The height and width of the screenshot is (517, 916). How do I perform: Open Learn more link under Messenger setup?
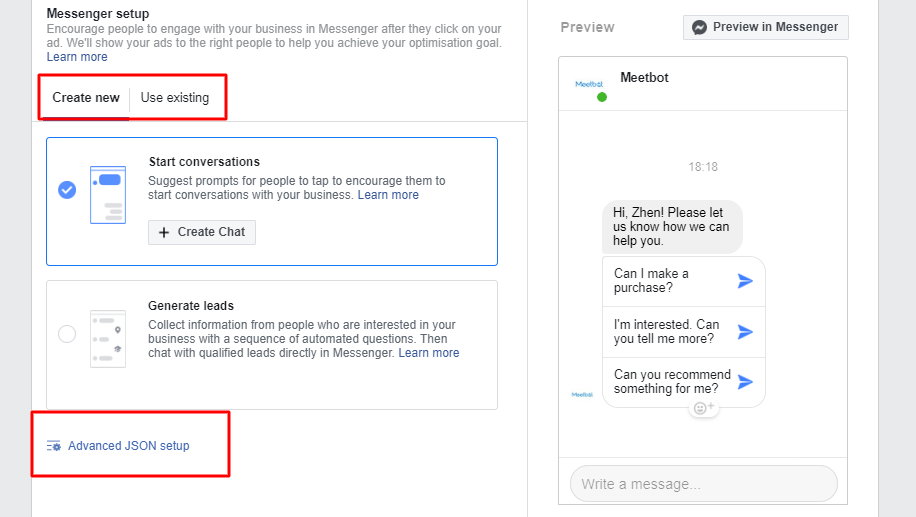[77, 57]
